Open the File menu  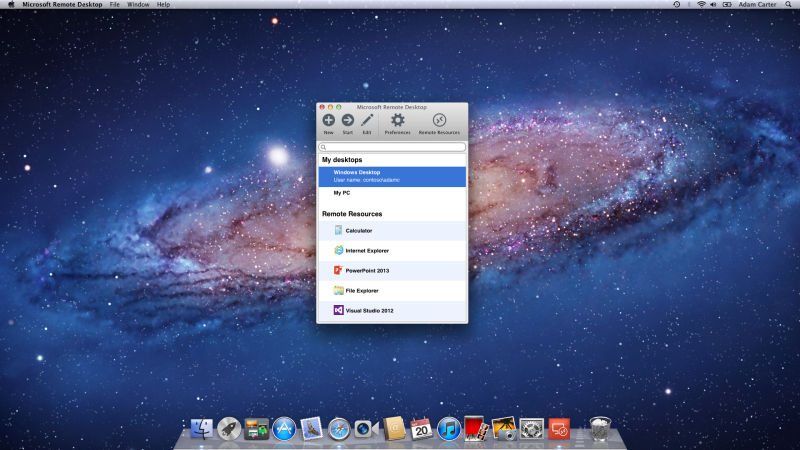[x=115, y=4]
